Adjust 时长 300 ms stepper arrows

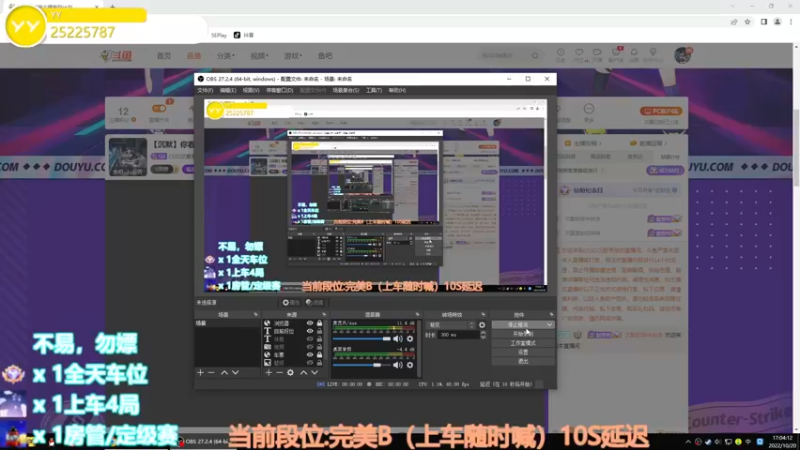[x=483, y=335]
